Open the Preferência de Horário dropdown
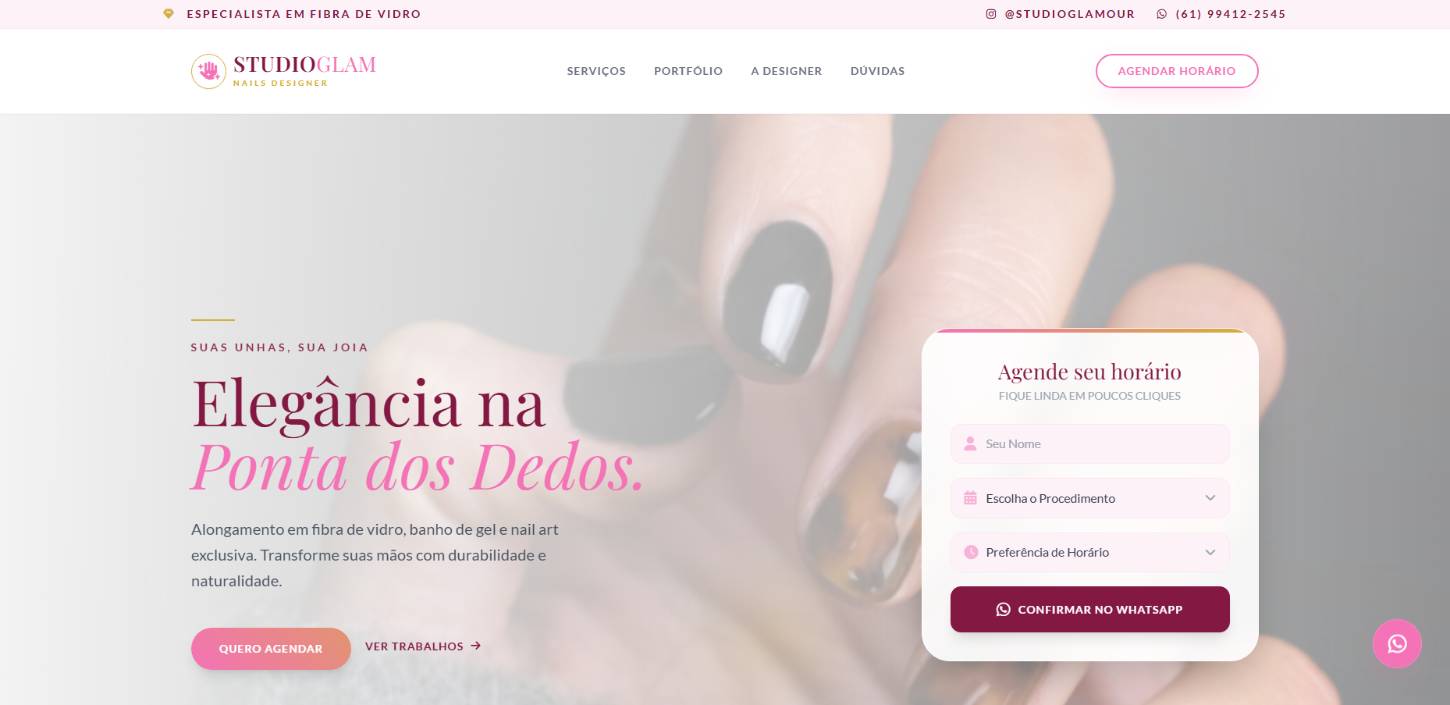Screen dimensions: 1450x705 [1090, 552]
